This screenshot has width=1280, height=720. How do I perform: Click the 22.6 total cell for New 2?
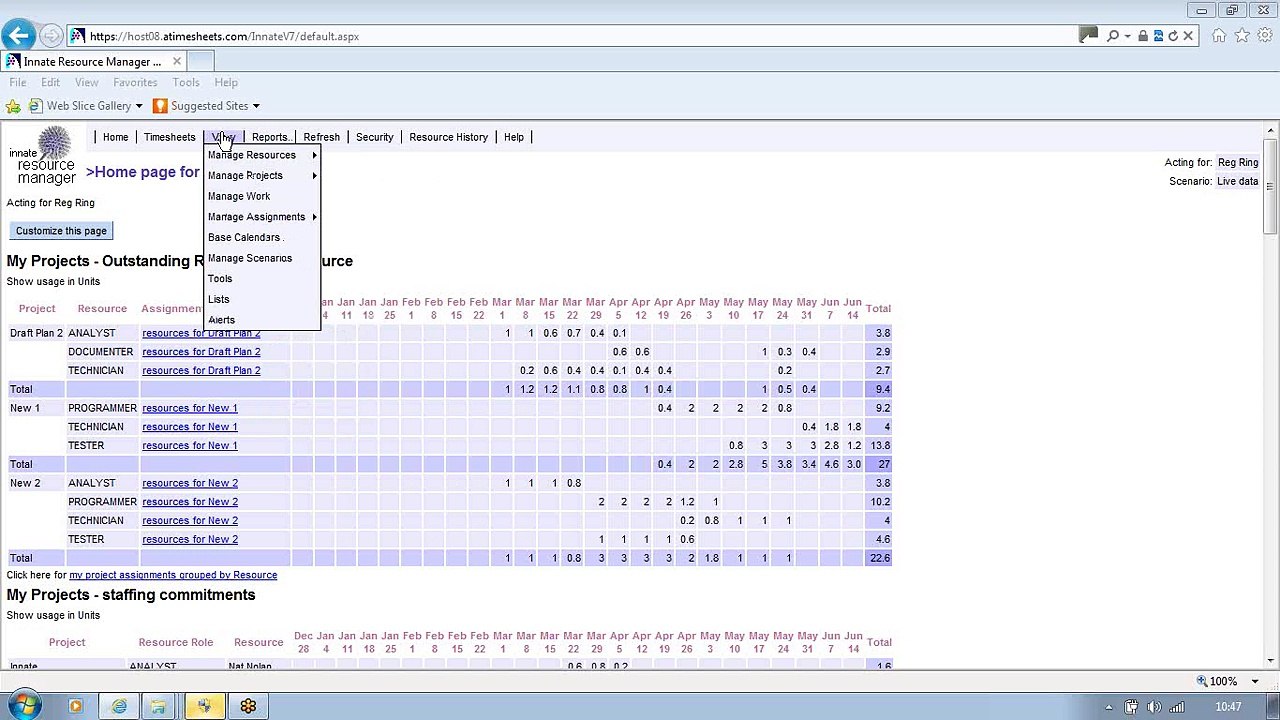879,558
